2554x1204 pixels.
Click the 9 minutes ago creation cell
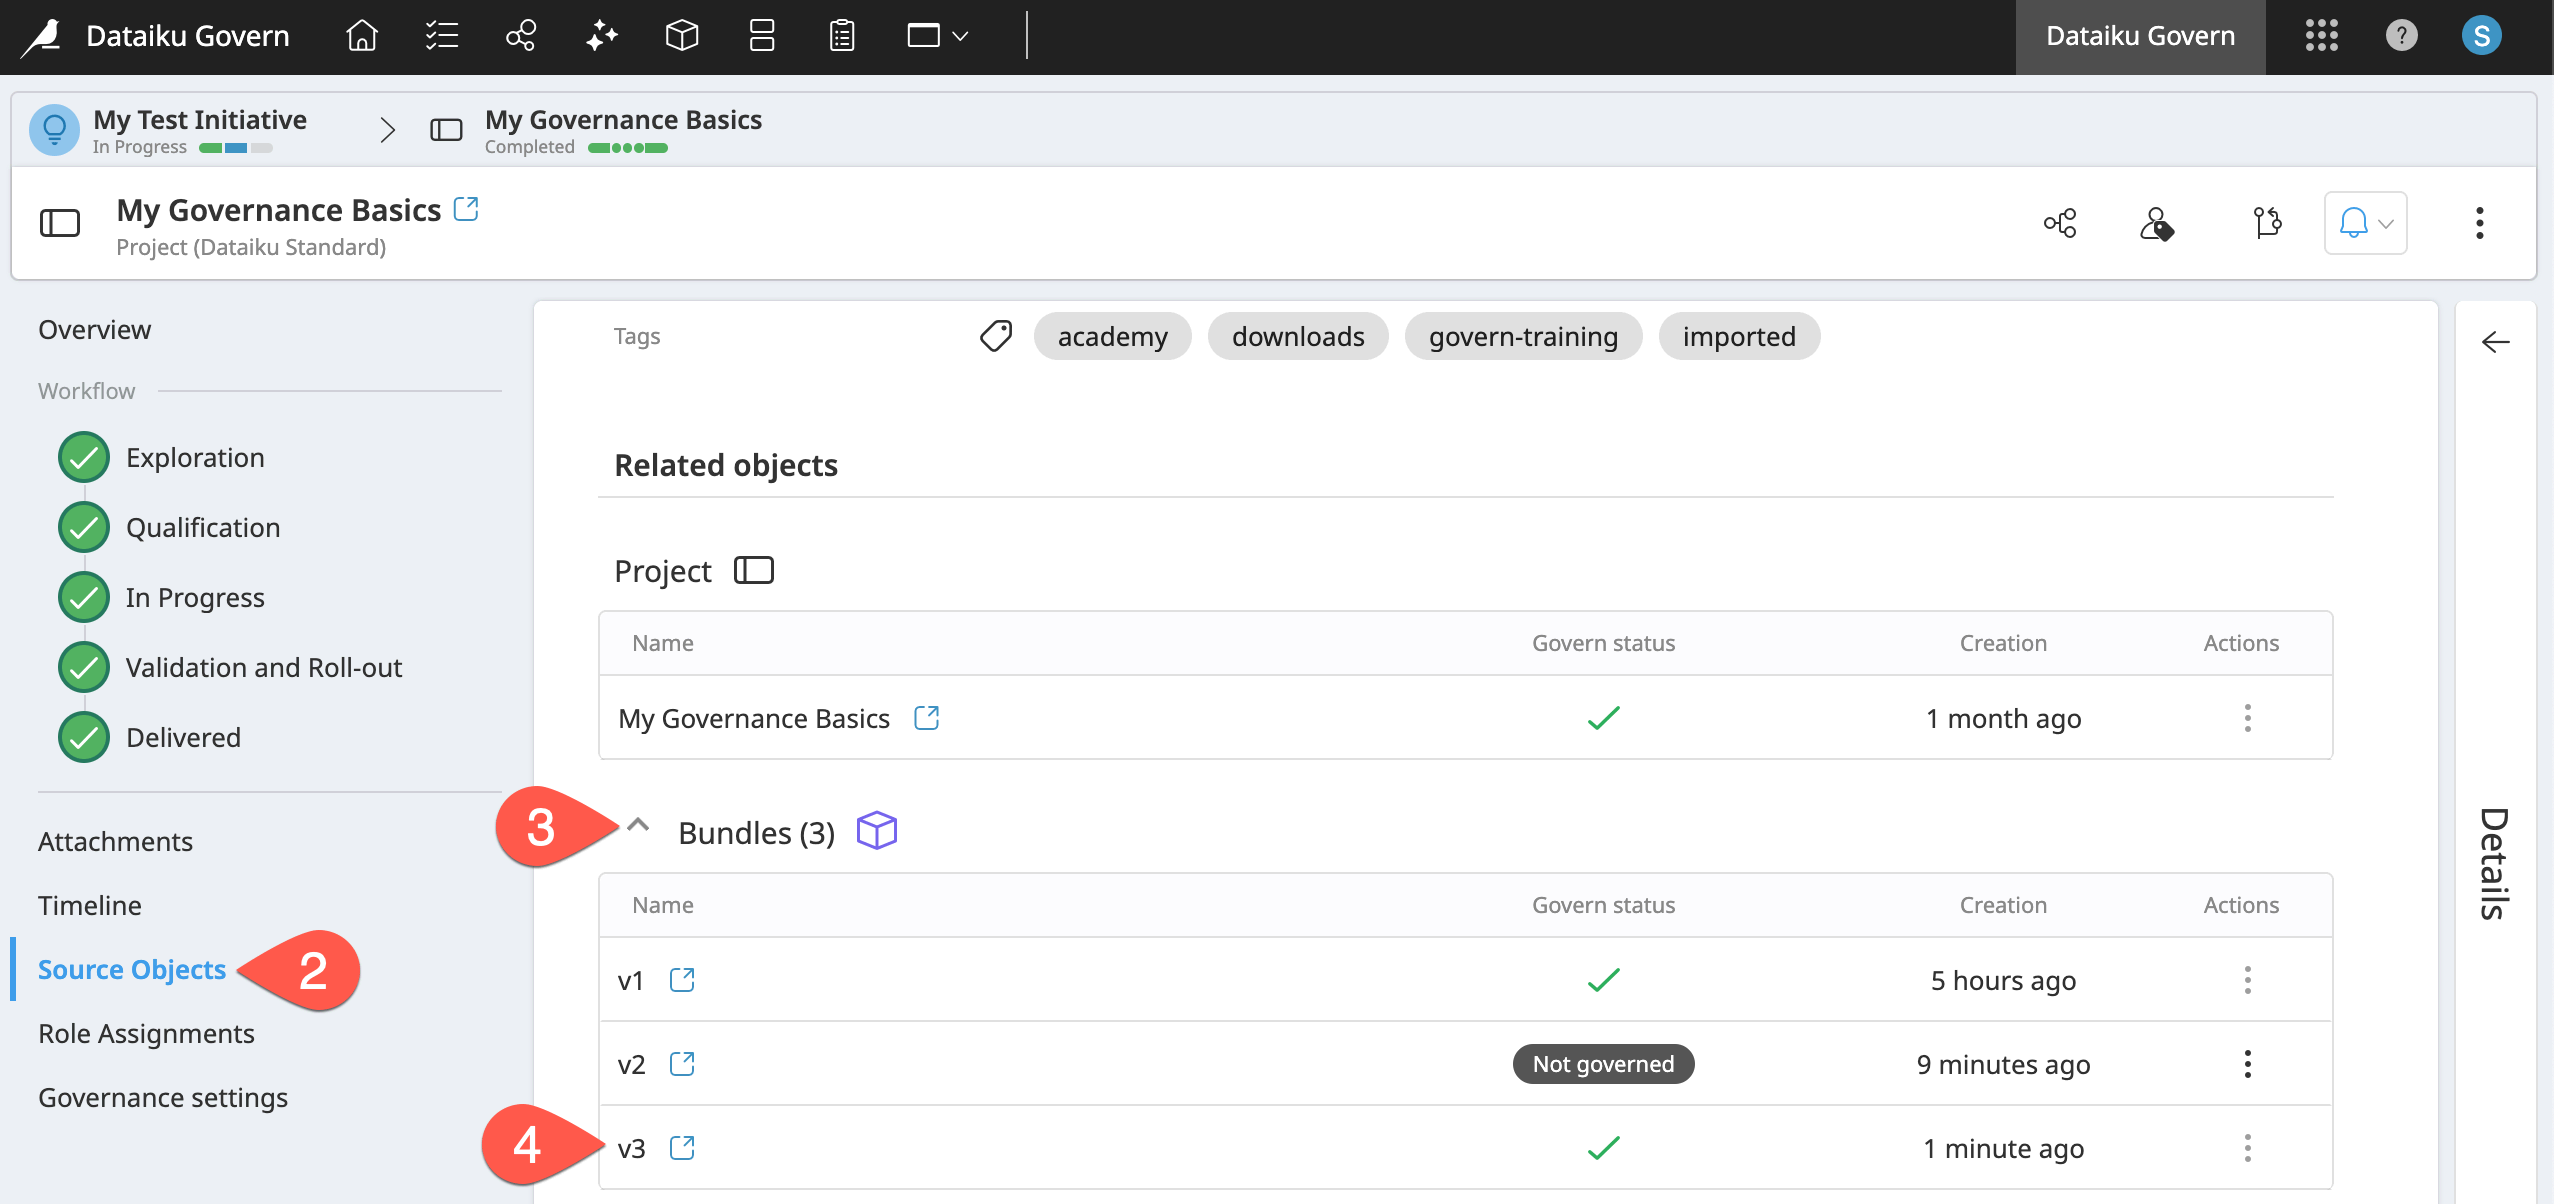pos(2003,1064)
